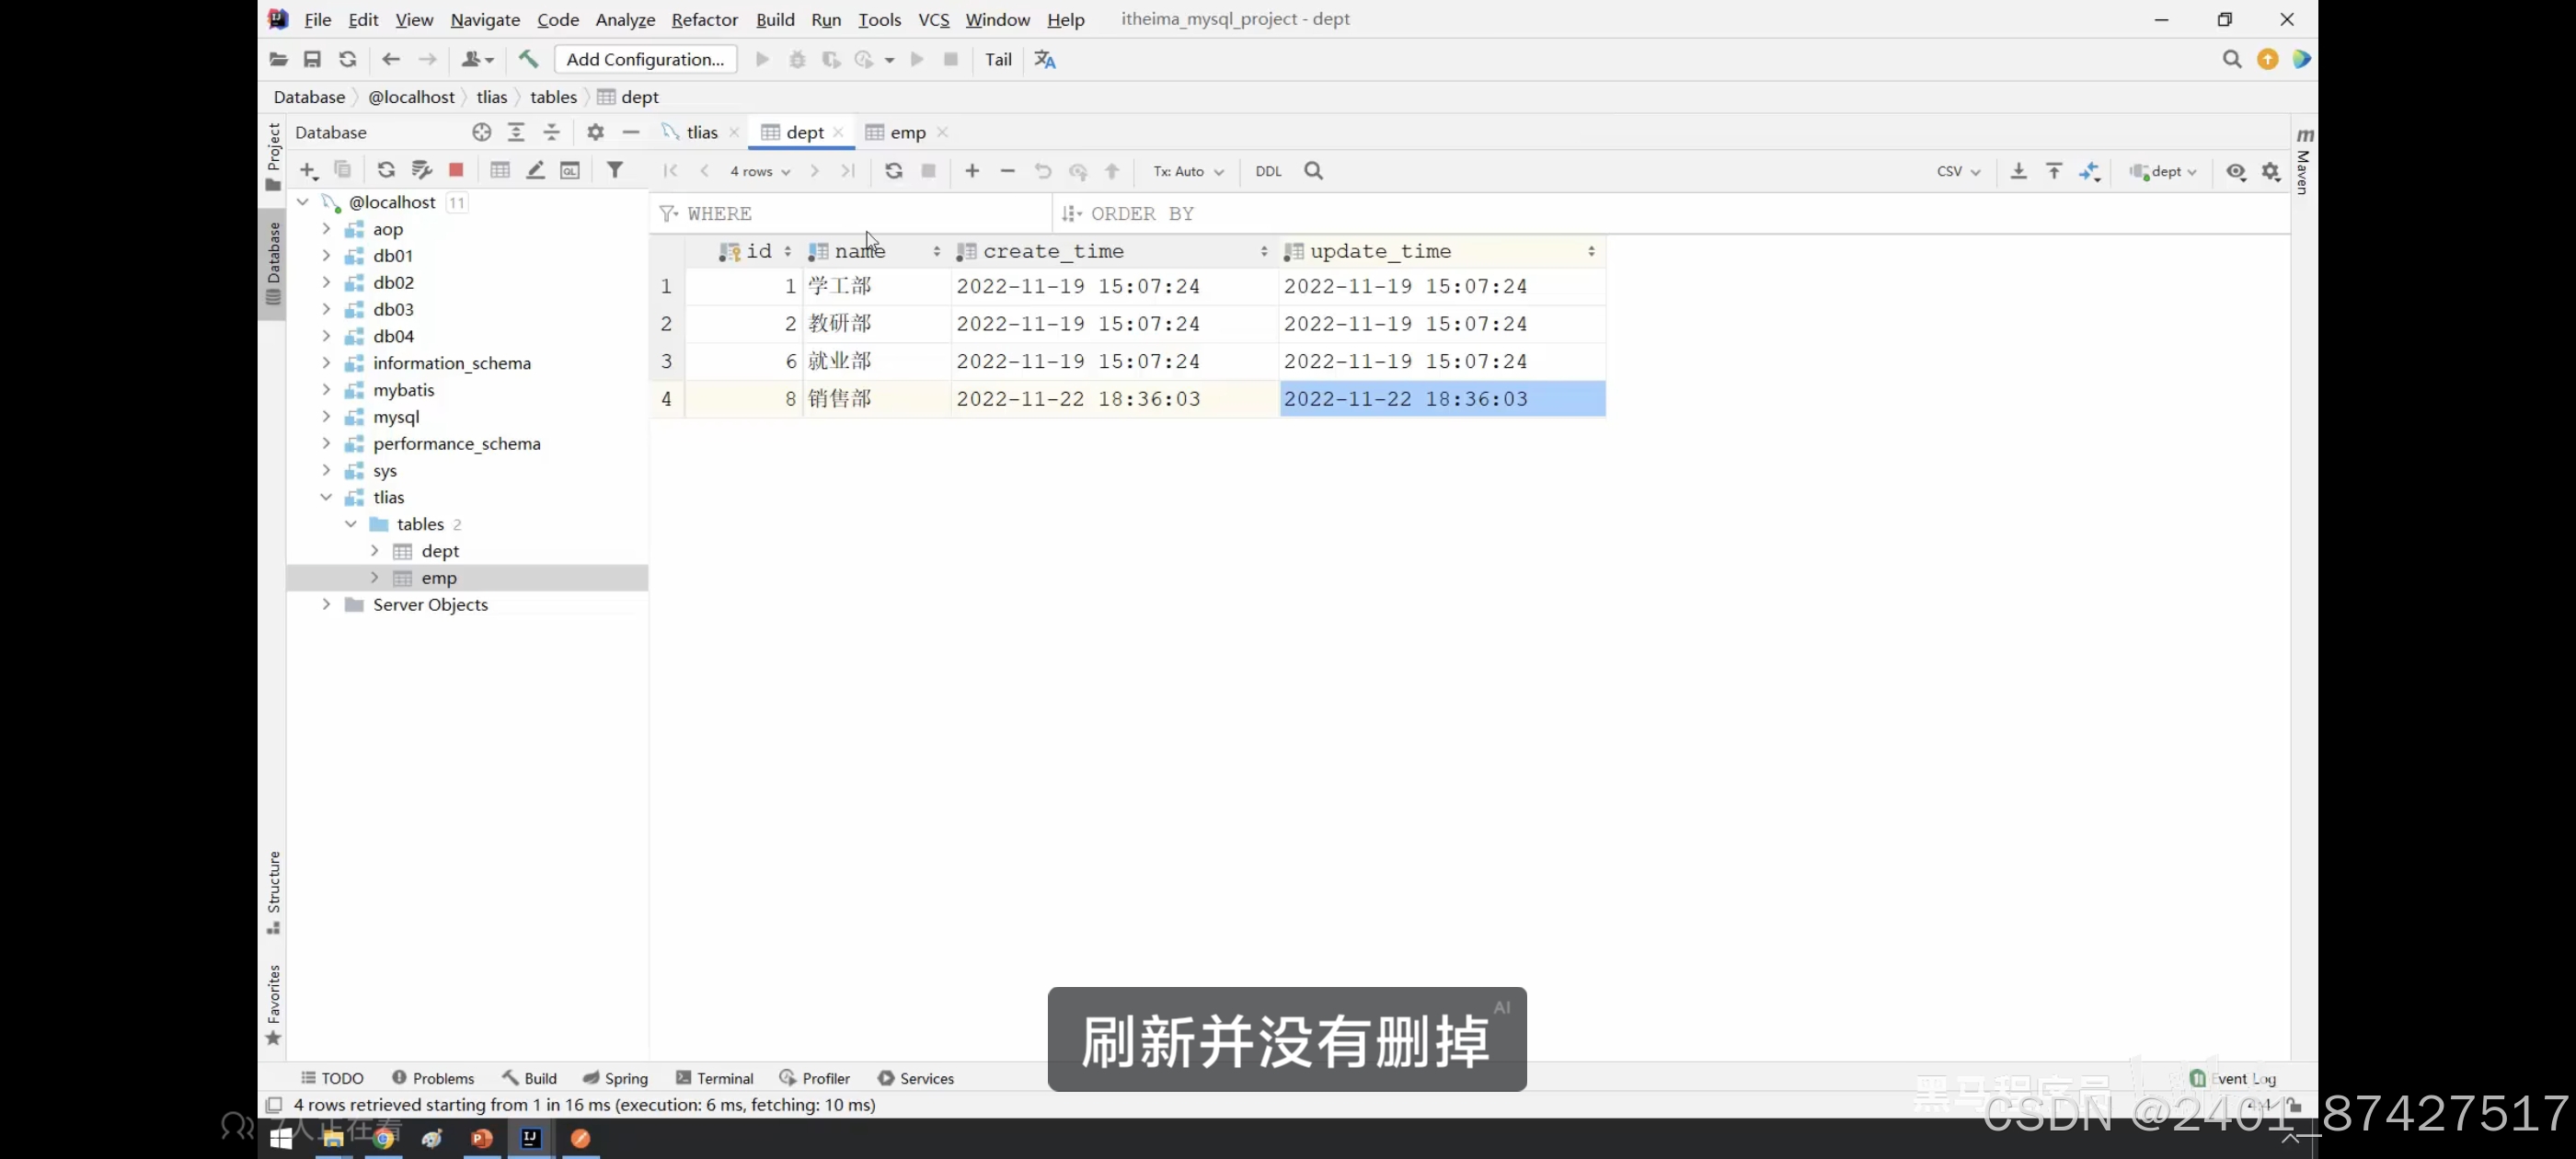Click the Reload Page refresh icon
Image resolution: width=2576 pixels, height=1159 pixels.
coord(893,171)
